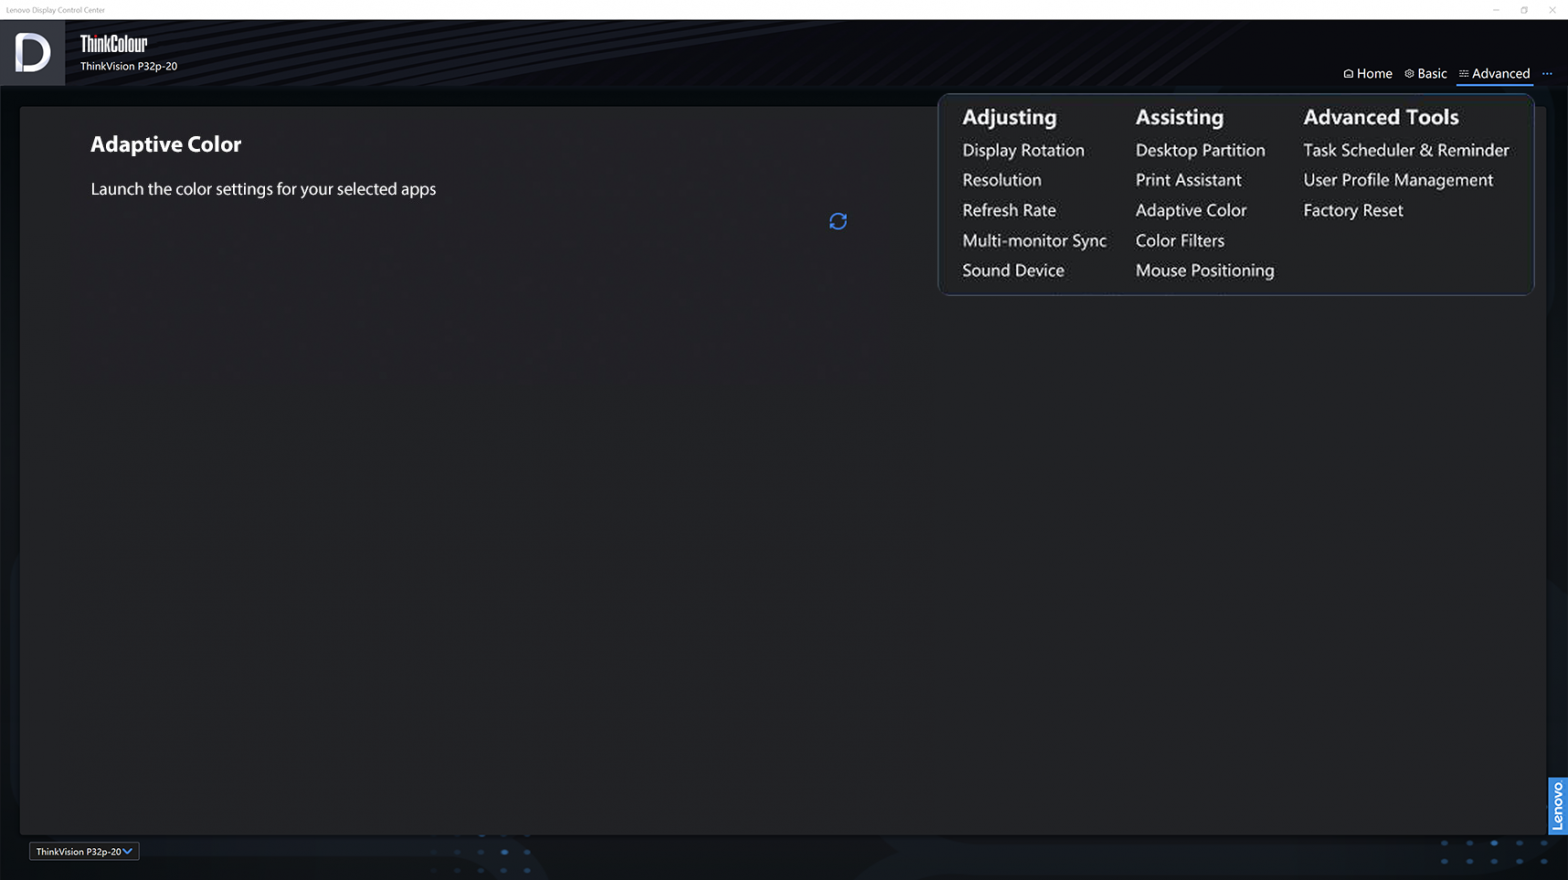This screenshot has height=880, width=1568.
Task: Choose Refresh Rate from the Adjusting list
Action: tap(1009, 210)
